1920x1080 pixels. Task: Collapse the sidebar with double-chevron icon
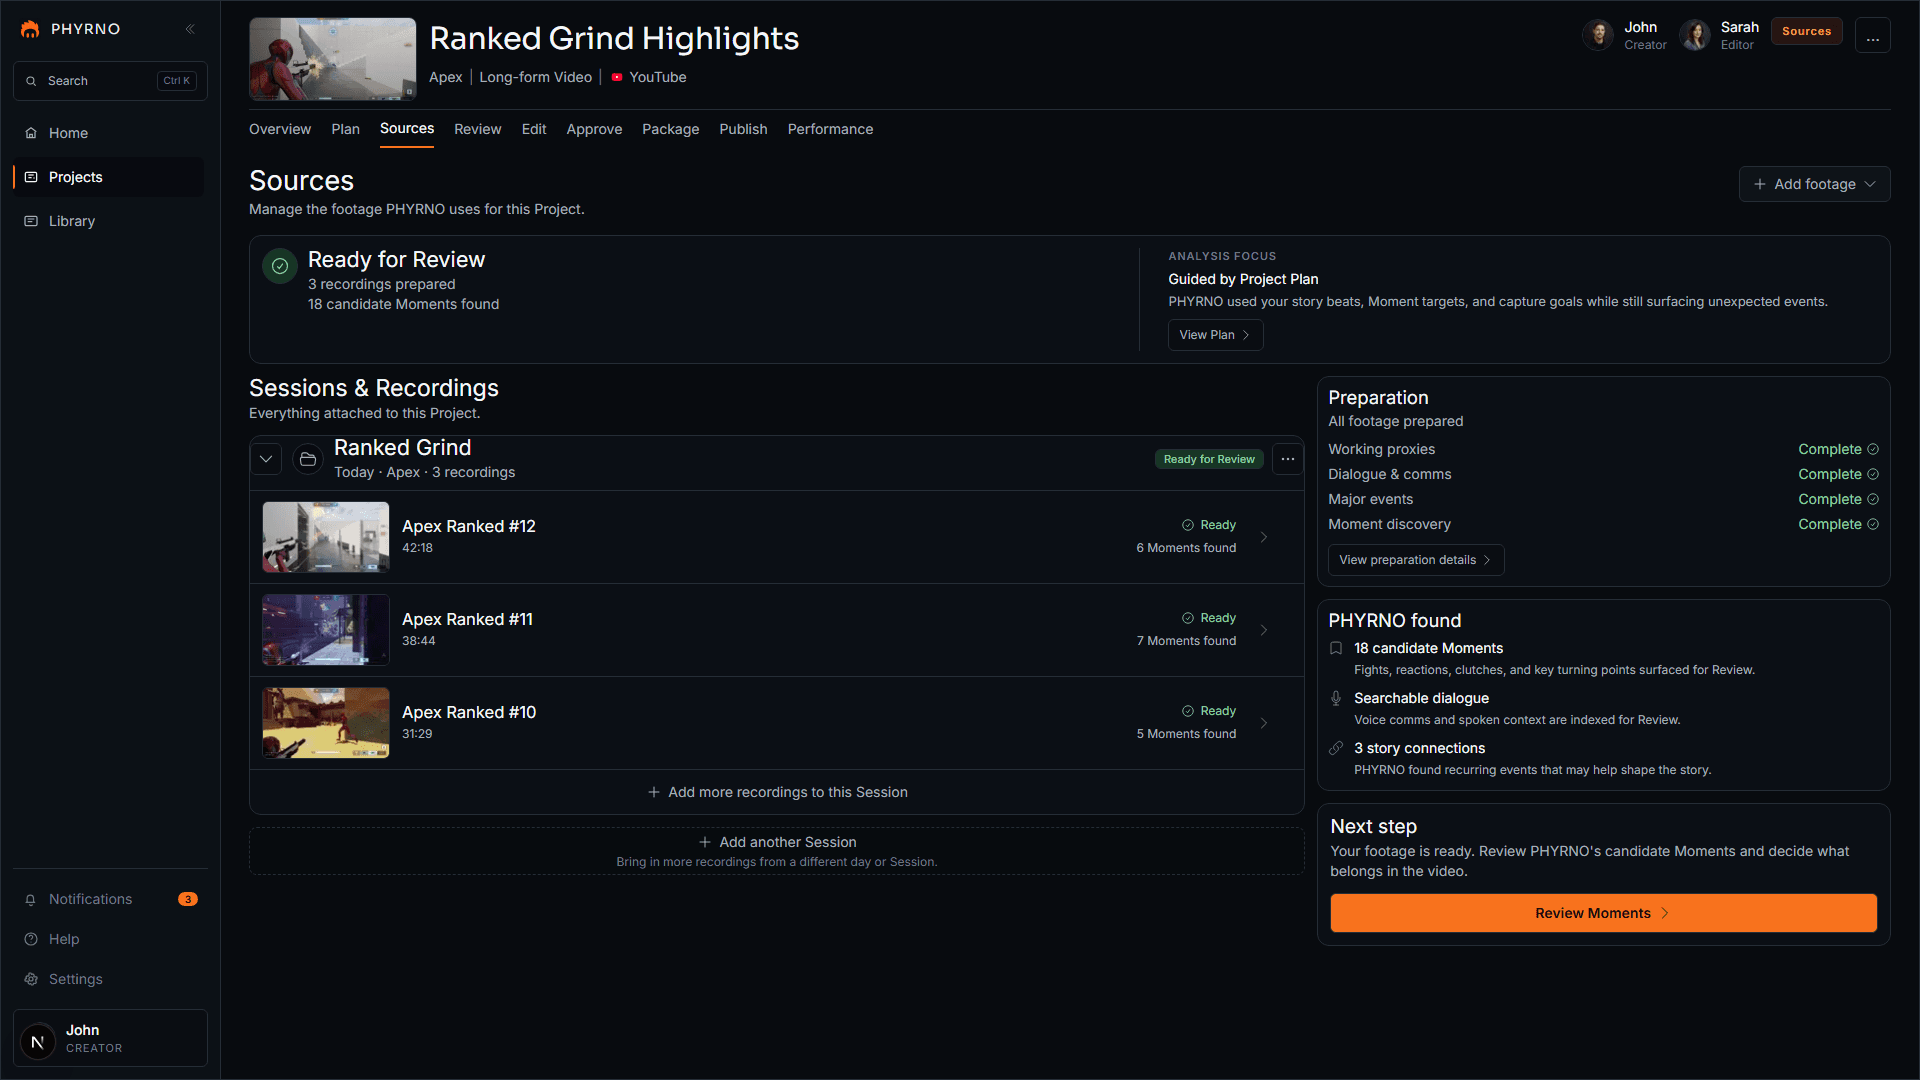(190, 29)
